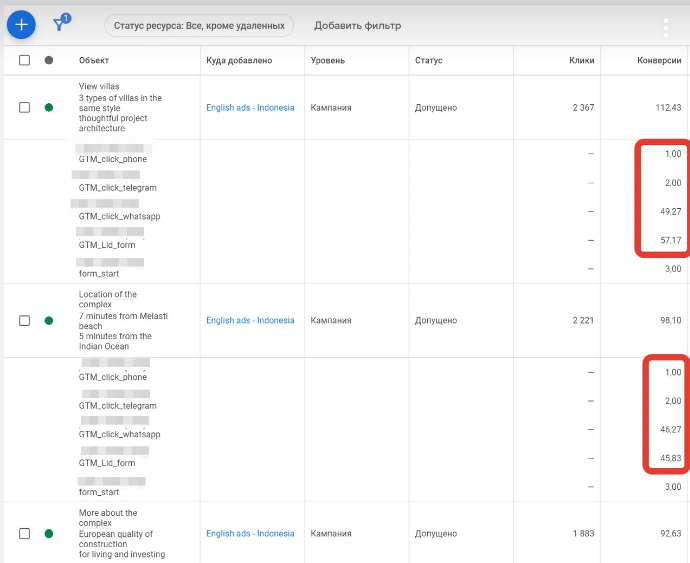Sort by the Конверсии column header
Screen dimensions: 690x563
[x=658, y=60]
